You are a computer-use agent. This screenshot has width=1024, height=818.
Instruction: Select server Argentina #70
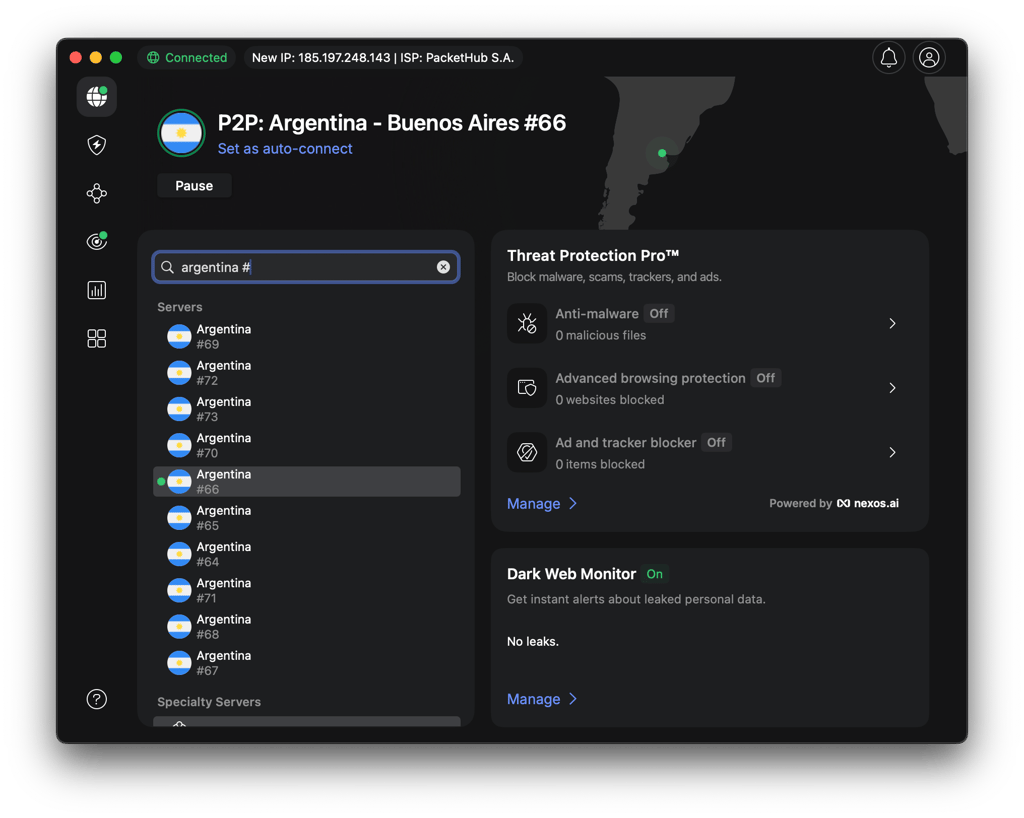pos(306,445)
